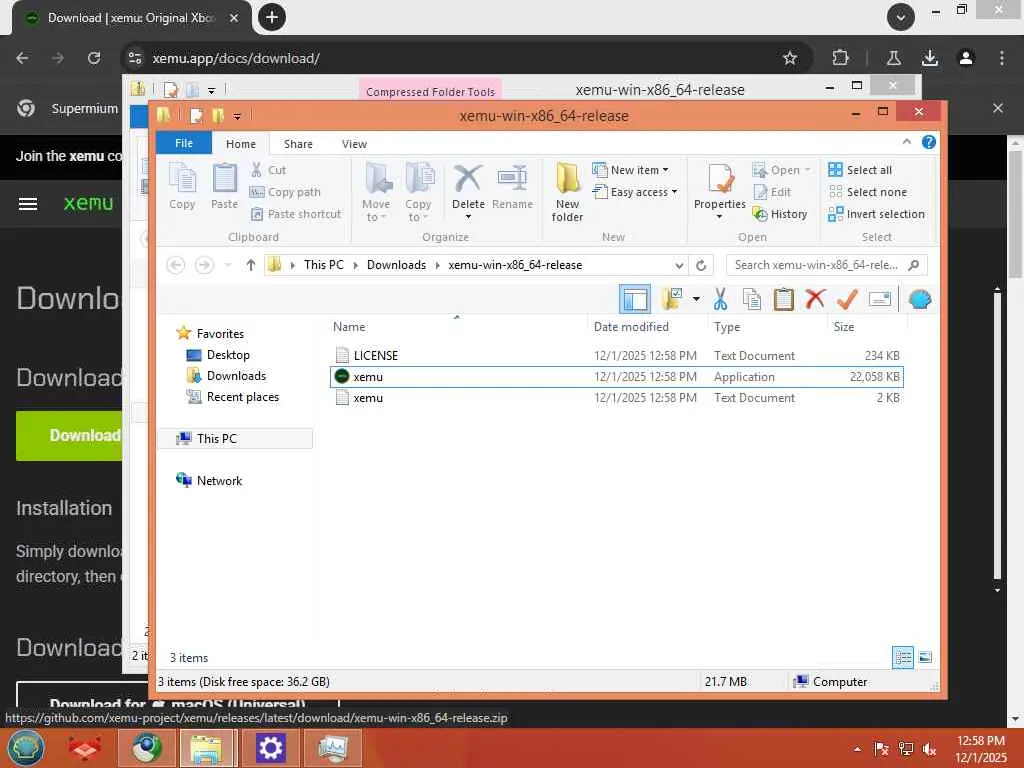Switch to Details view in the status bar

(903, 657)
